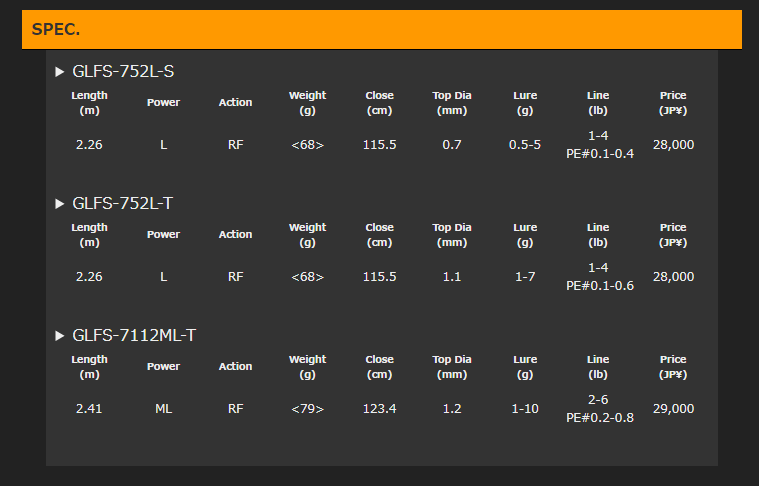Click the 29,000 price value
The height and width of the screenshot is (486, 759).
click(x=673, y=409)
